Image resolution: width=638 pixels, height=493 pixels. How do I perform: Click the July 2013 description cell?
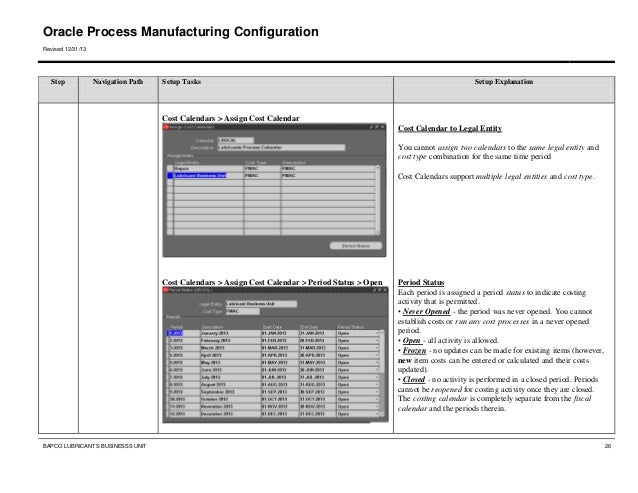pos(230,377)
